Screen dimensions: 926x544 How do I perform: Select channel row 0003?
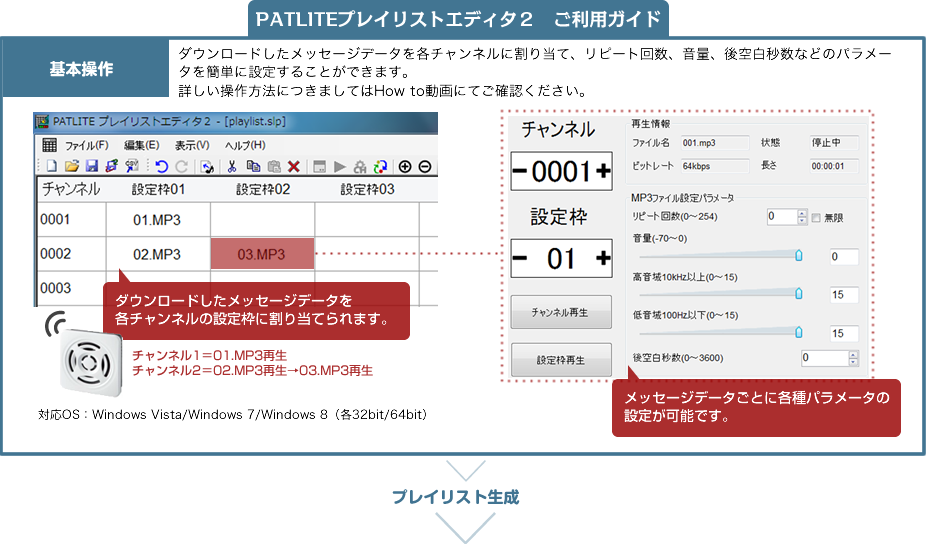[x=56, y=288]
